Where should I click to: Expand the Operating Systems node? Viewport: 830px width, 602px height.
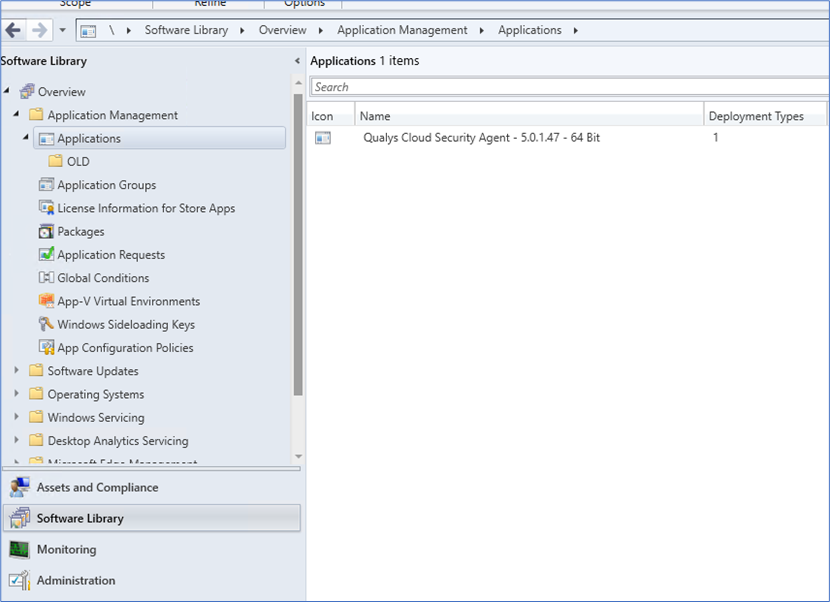click(x=16, y=394)
